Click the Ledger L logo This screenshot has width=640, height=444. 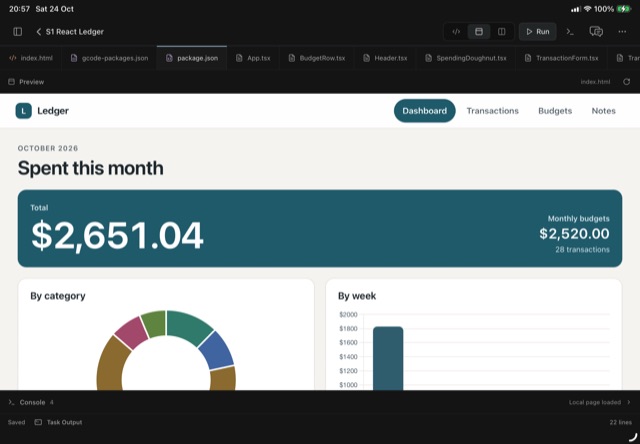click(x=24, y=111)
